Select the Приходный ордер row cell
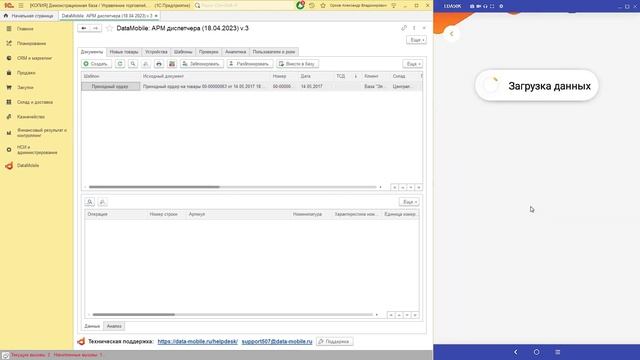The width and height of the screenshot is (640, 360). tap(111, 87)
